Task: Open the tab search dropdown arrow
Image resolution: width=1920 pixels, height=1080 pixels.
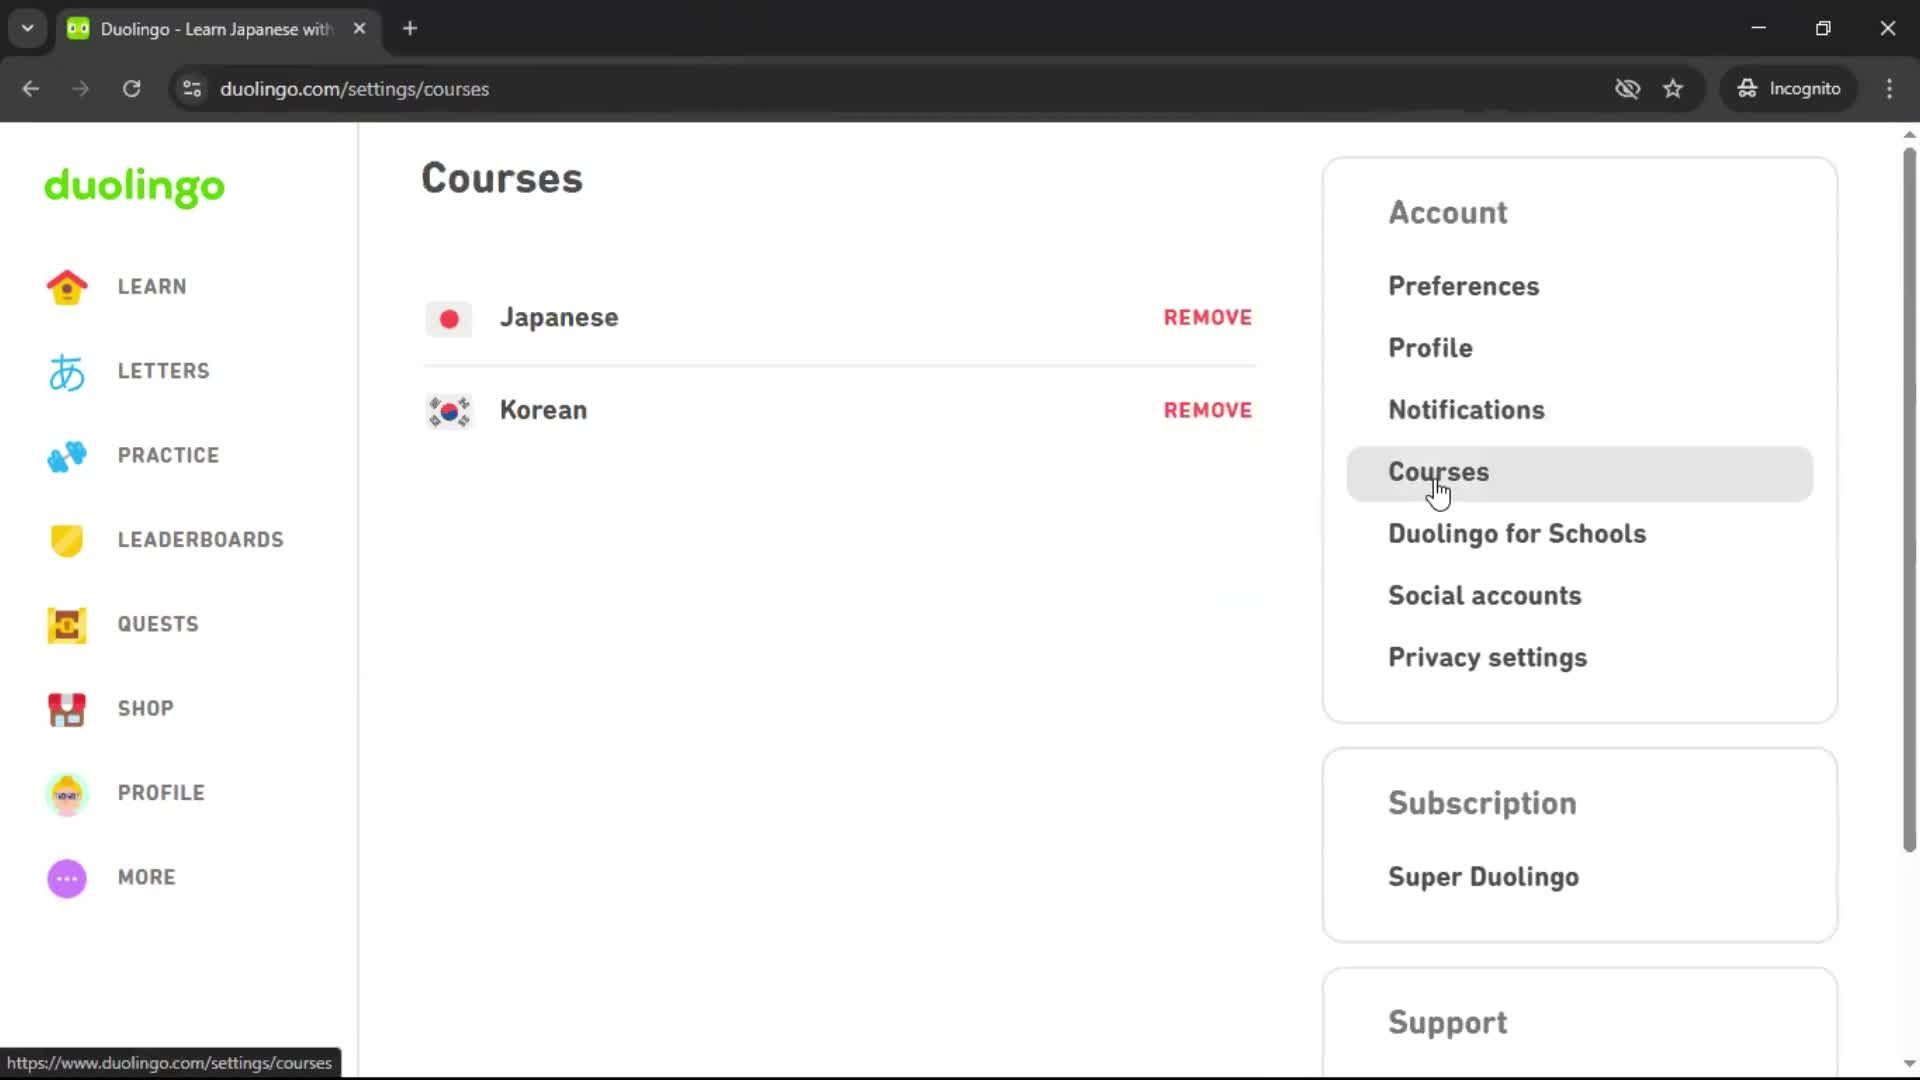Action: click(28, 28)
